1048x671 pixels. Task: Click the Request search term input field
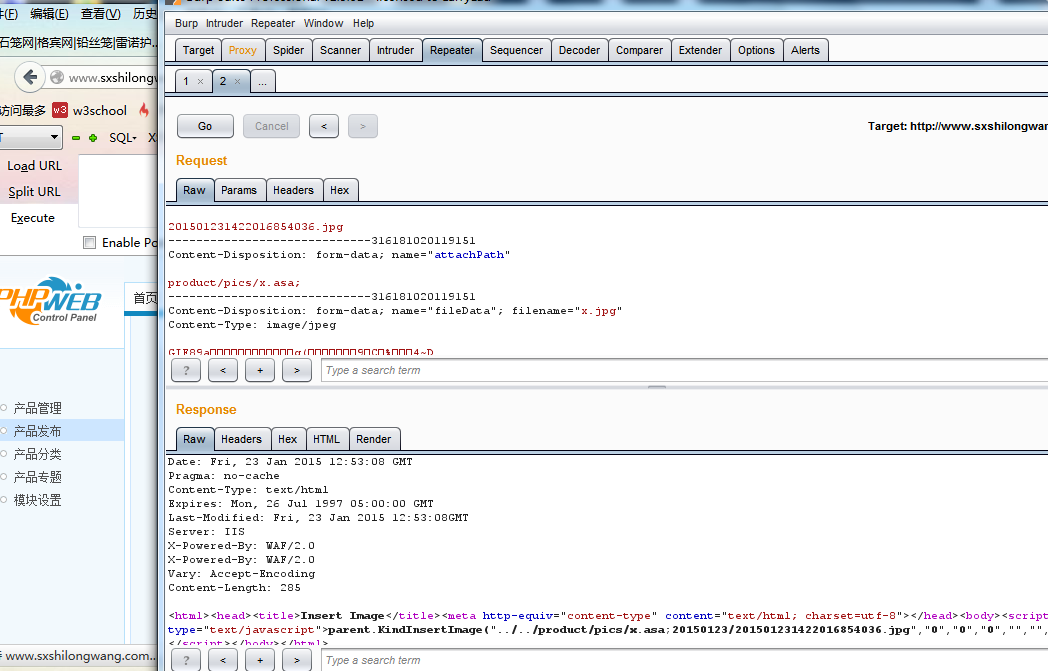684,370
